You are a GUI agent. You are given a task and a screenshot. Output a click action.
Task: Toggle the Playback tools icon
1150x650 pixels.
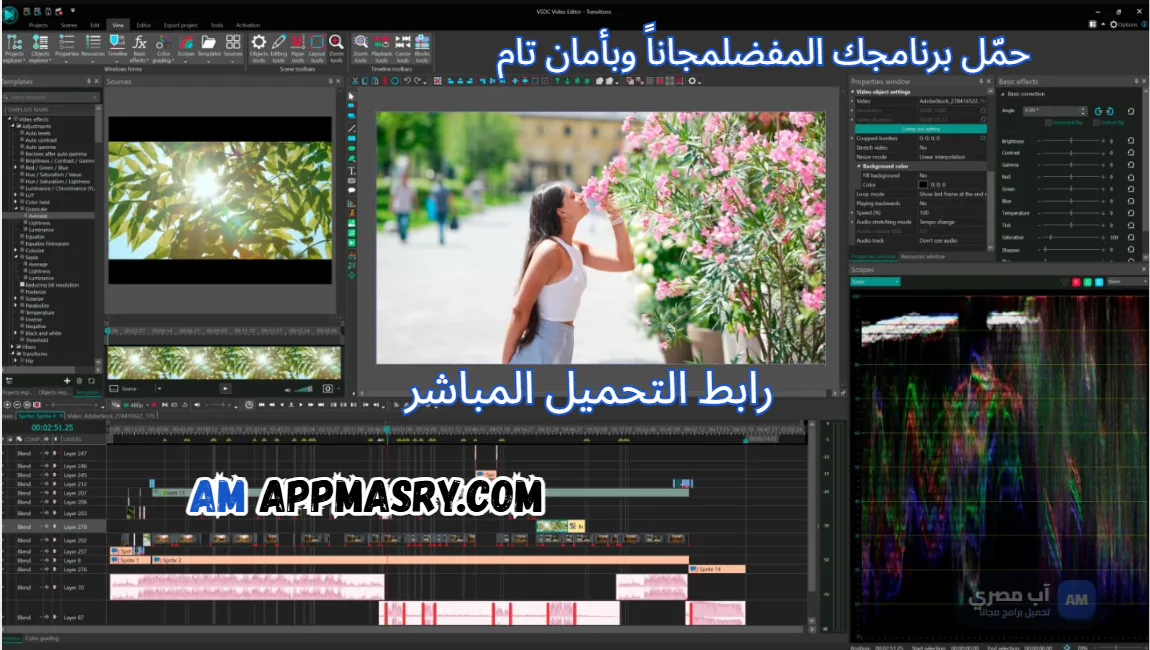click(x=381, y=48)
